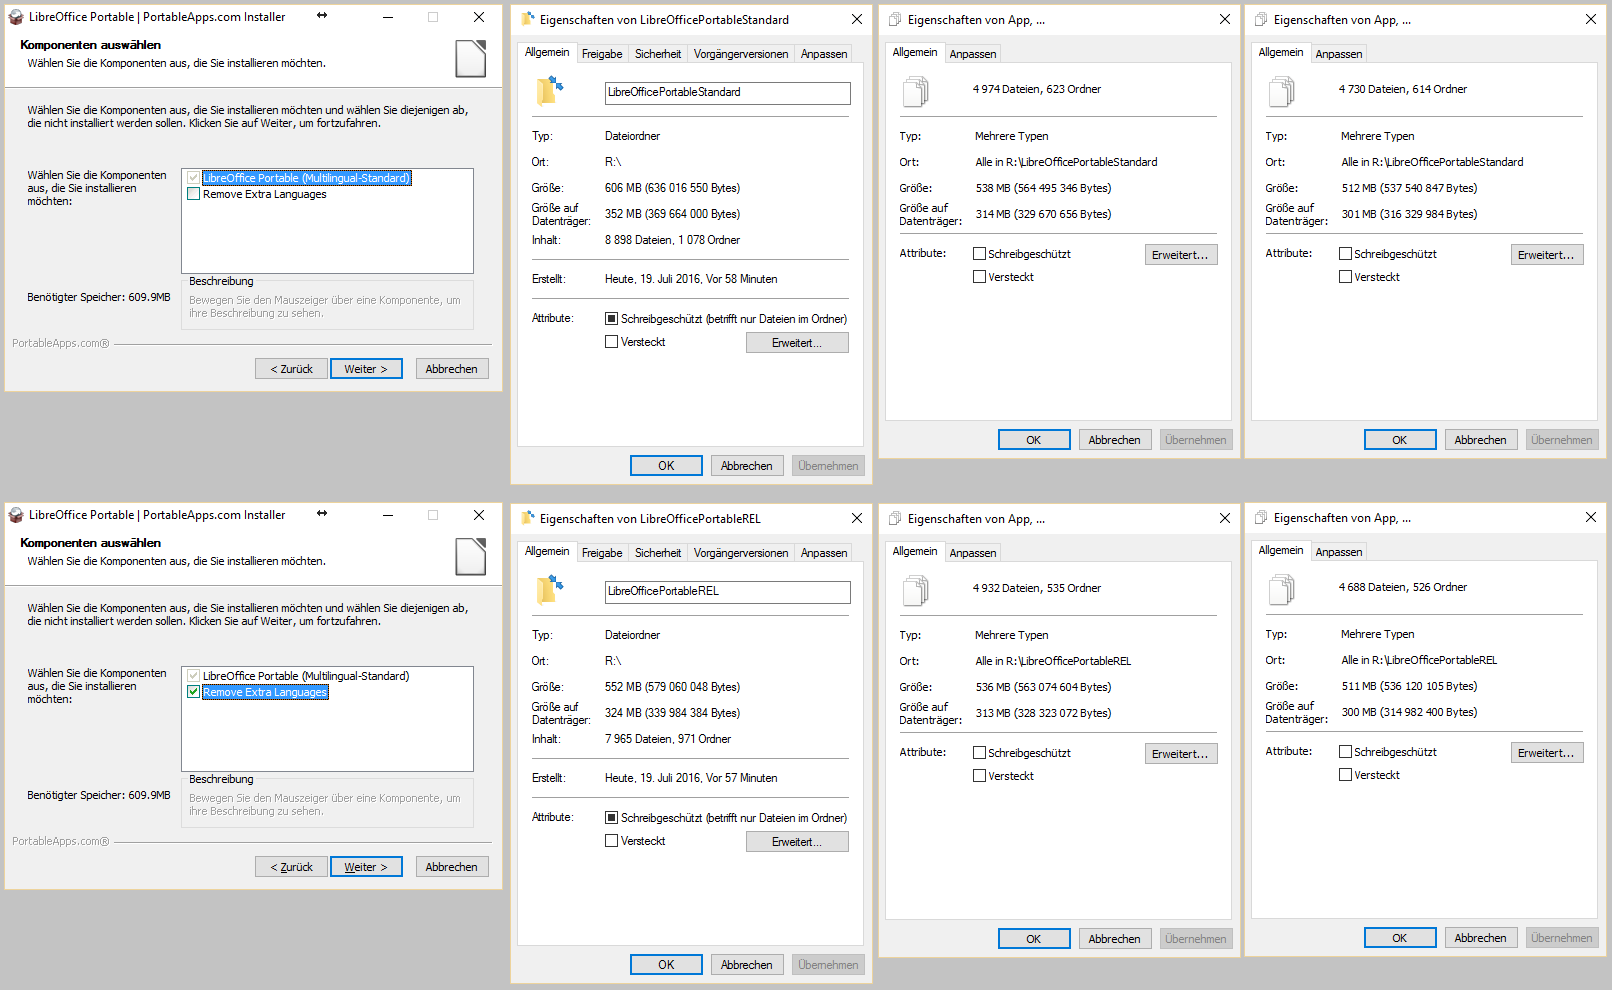Close the LibreOfficePortableStandard properties window
Screen dimensions: 1612x990
[x=857, y=19]
